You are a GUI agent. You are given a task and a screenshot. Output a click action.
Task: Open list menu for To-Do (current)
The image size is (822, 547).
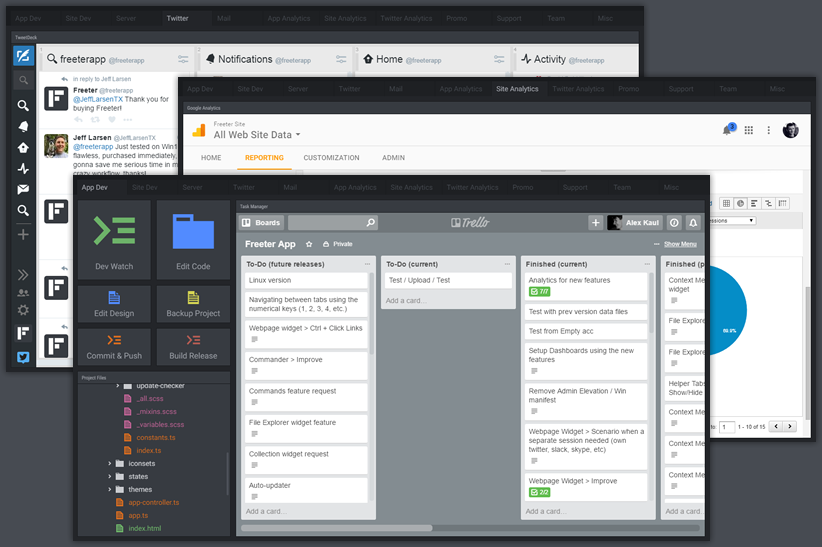point(507,264)
